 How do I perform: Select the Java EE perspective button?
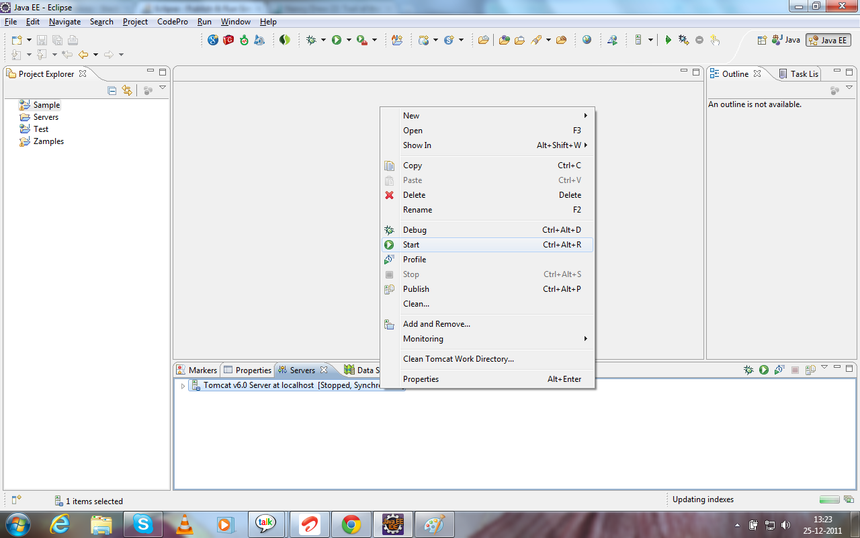(829, 40)
